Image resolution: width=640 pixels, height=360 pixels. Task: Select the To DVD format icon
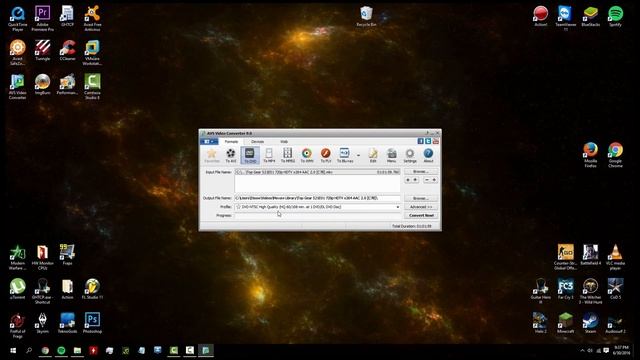pyautogui.click(x=250, y=155)
